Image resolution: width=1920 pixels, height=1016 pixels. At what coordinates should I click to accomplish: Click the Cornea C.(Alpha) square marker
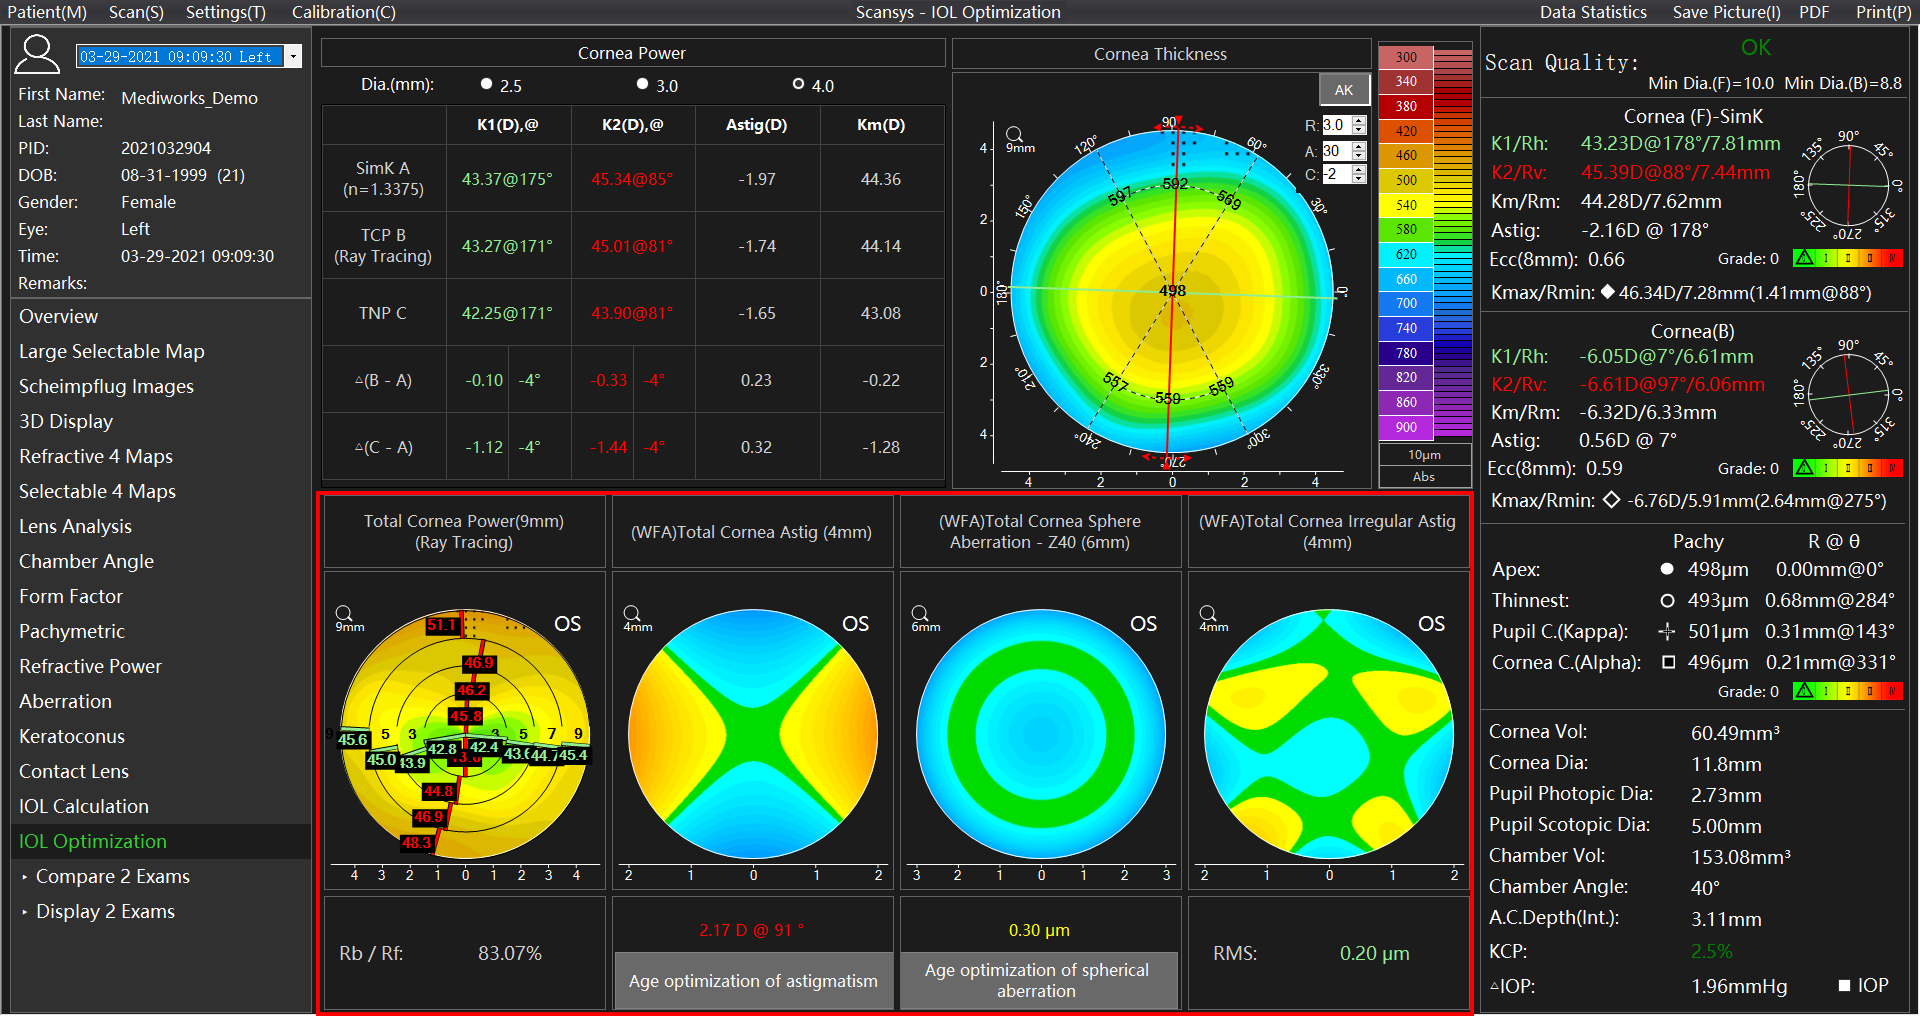(1668, 662)
